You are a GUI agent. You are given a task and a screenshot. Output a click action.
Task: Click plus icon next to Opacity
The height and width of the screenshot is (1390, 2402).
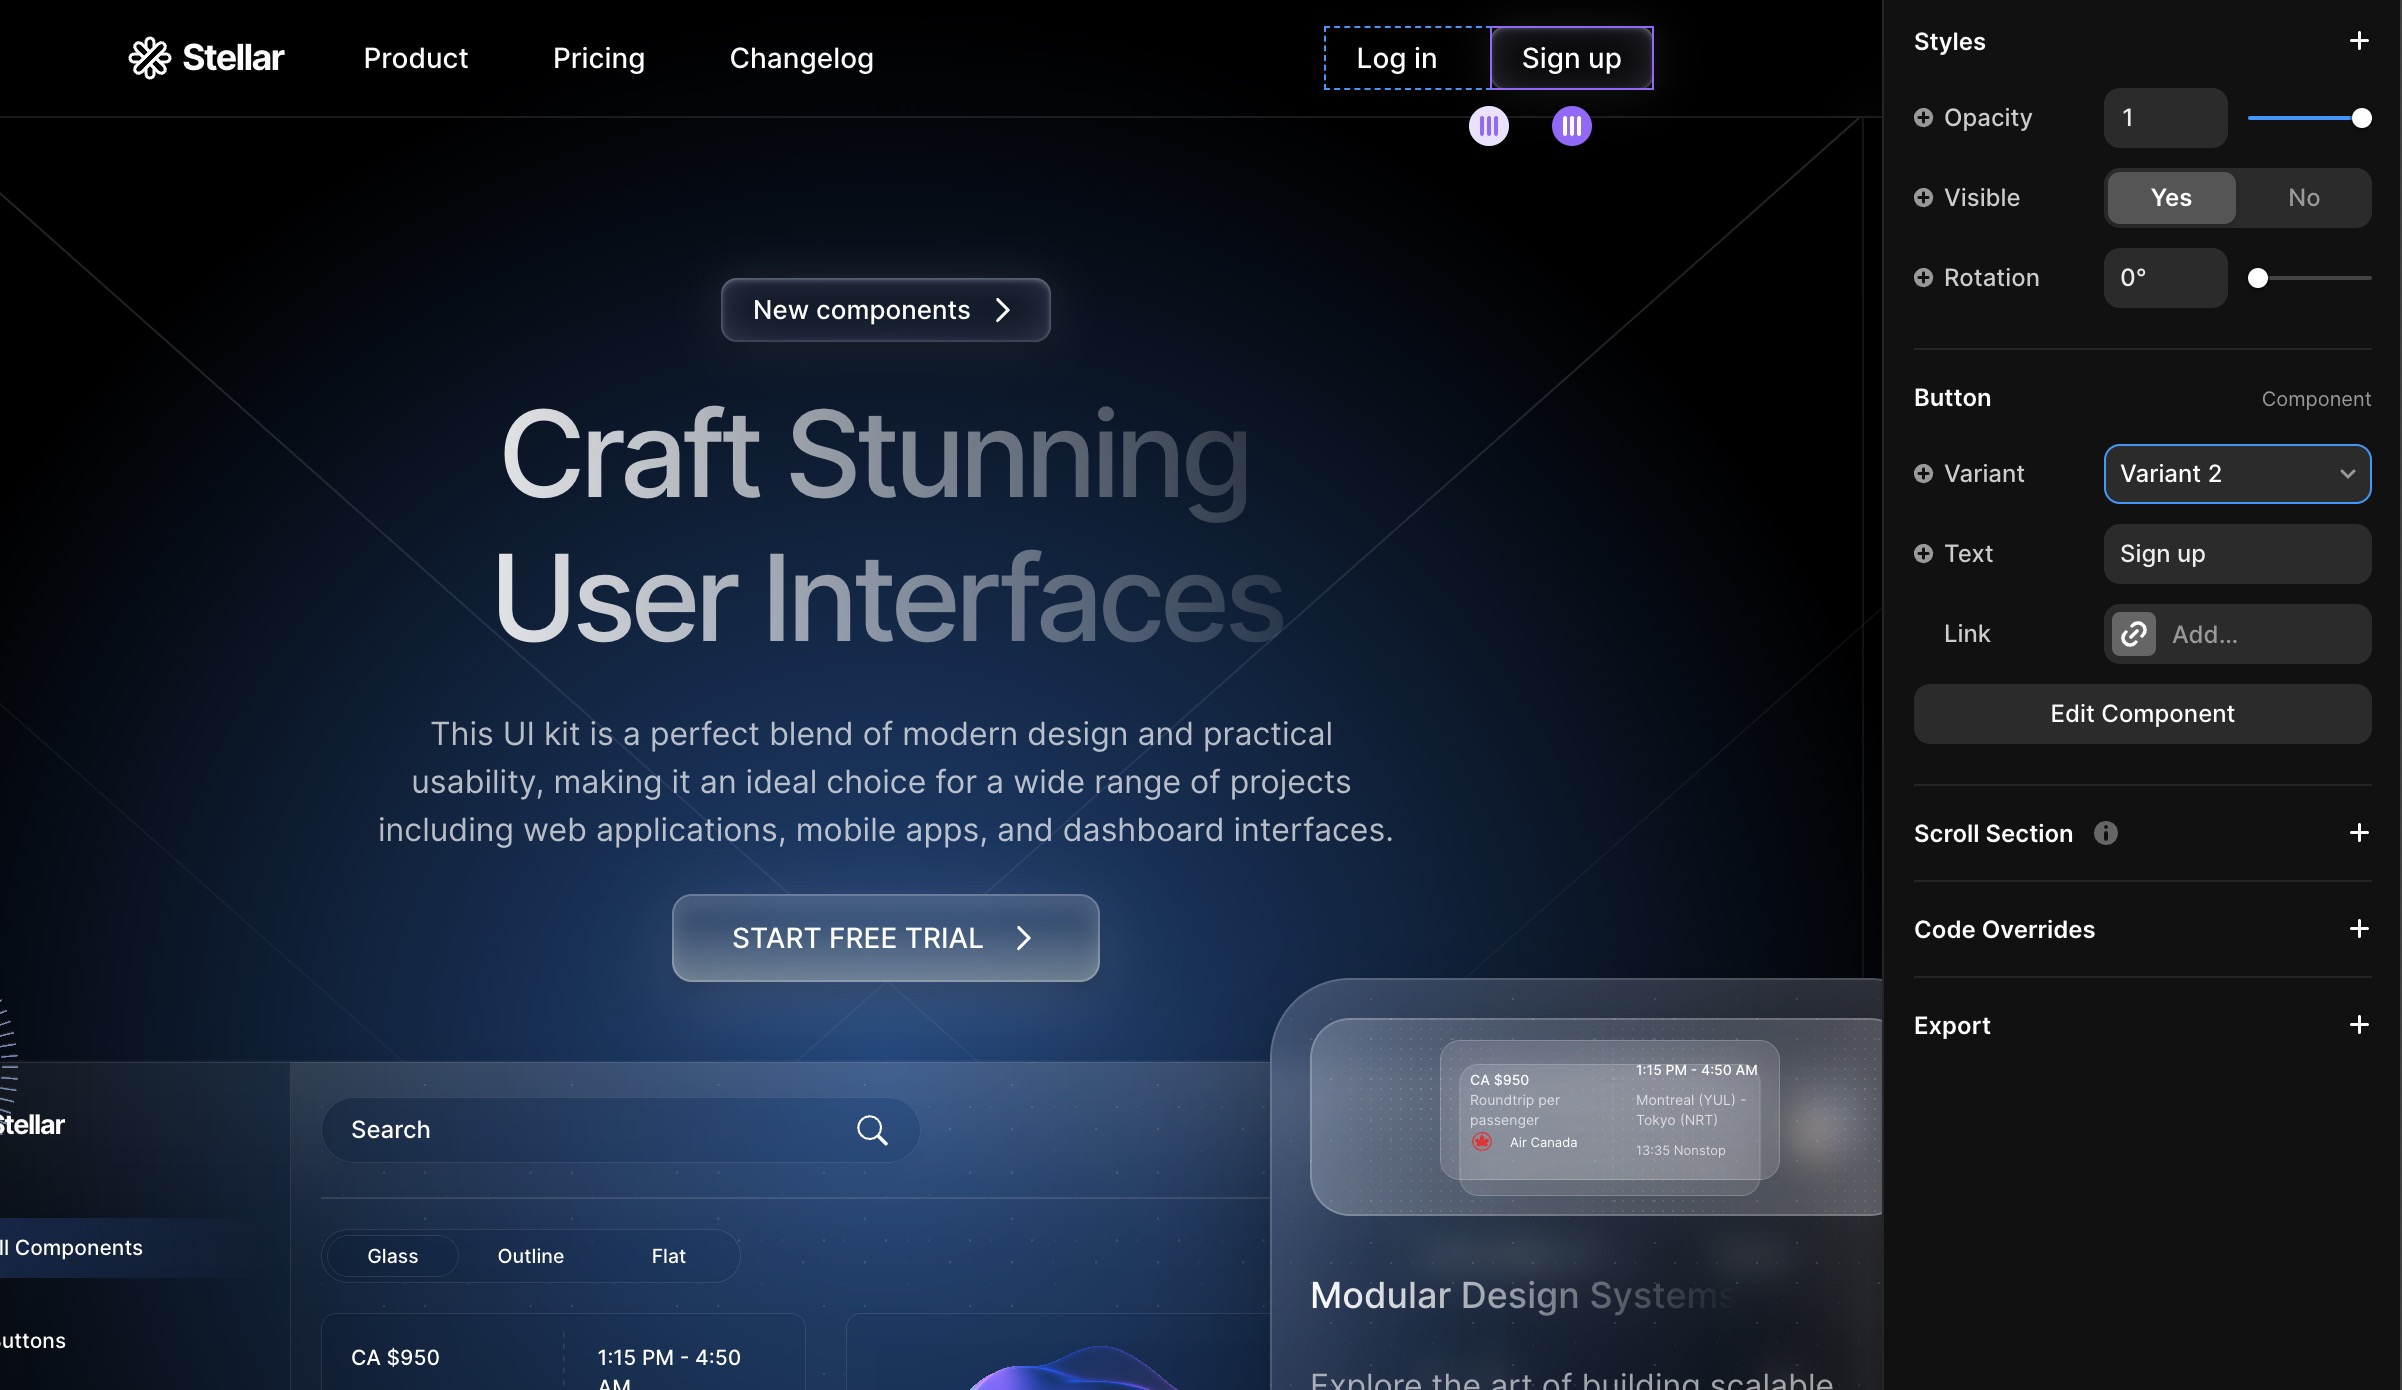pos(1923,118)
